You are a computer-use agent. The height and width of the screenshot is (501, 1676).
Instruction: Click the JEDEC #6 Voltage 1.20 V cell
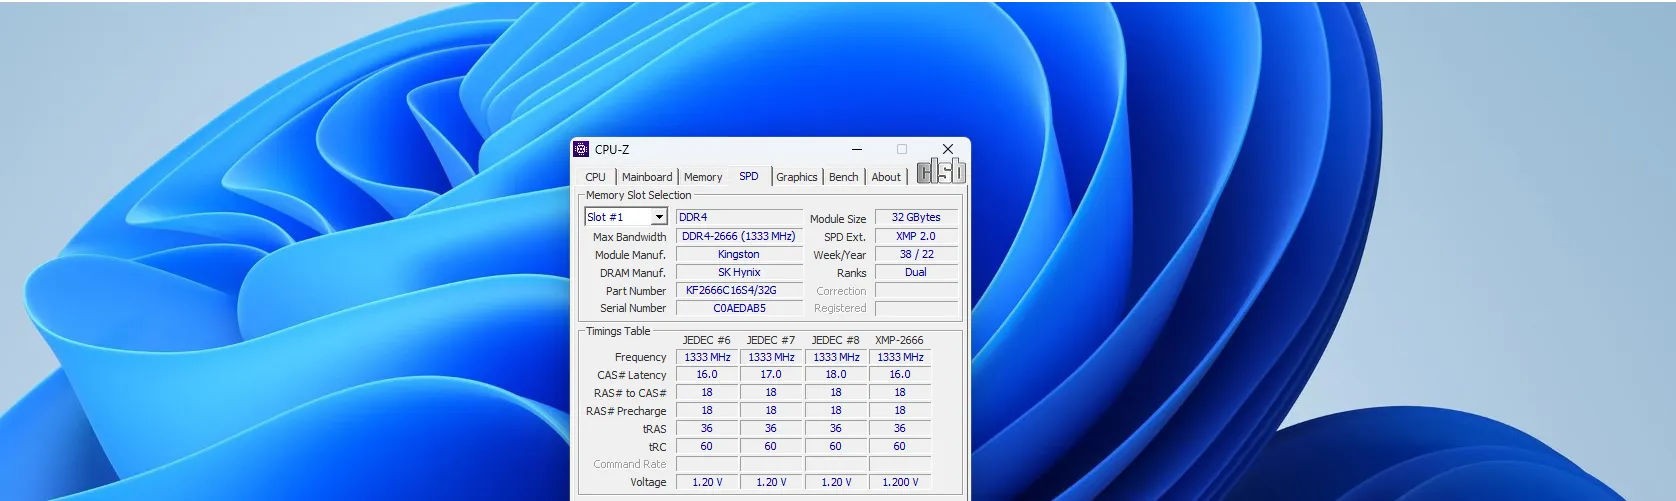tap(707, 482)
